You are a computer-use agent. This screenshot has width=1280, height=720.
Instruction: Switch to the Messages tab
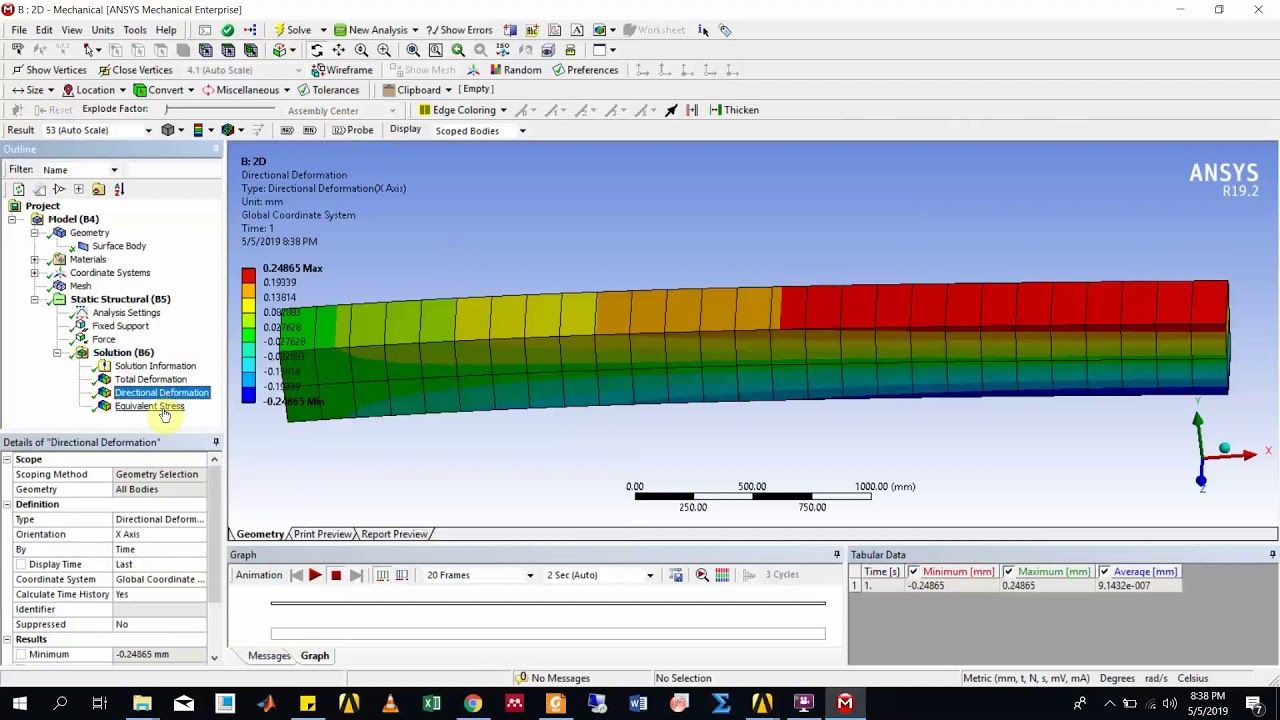tap(269, 656)
